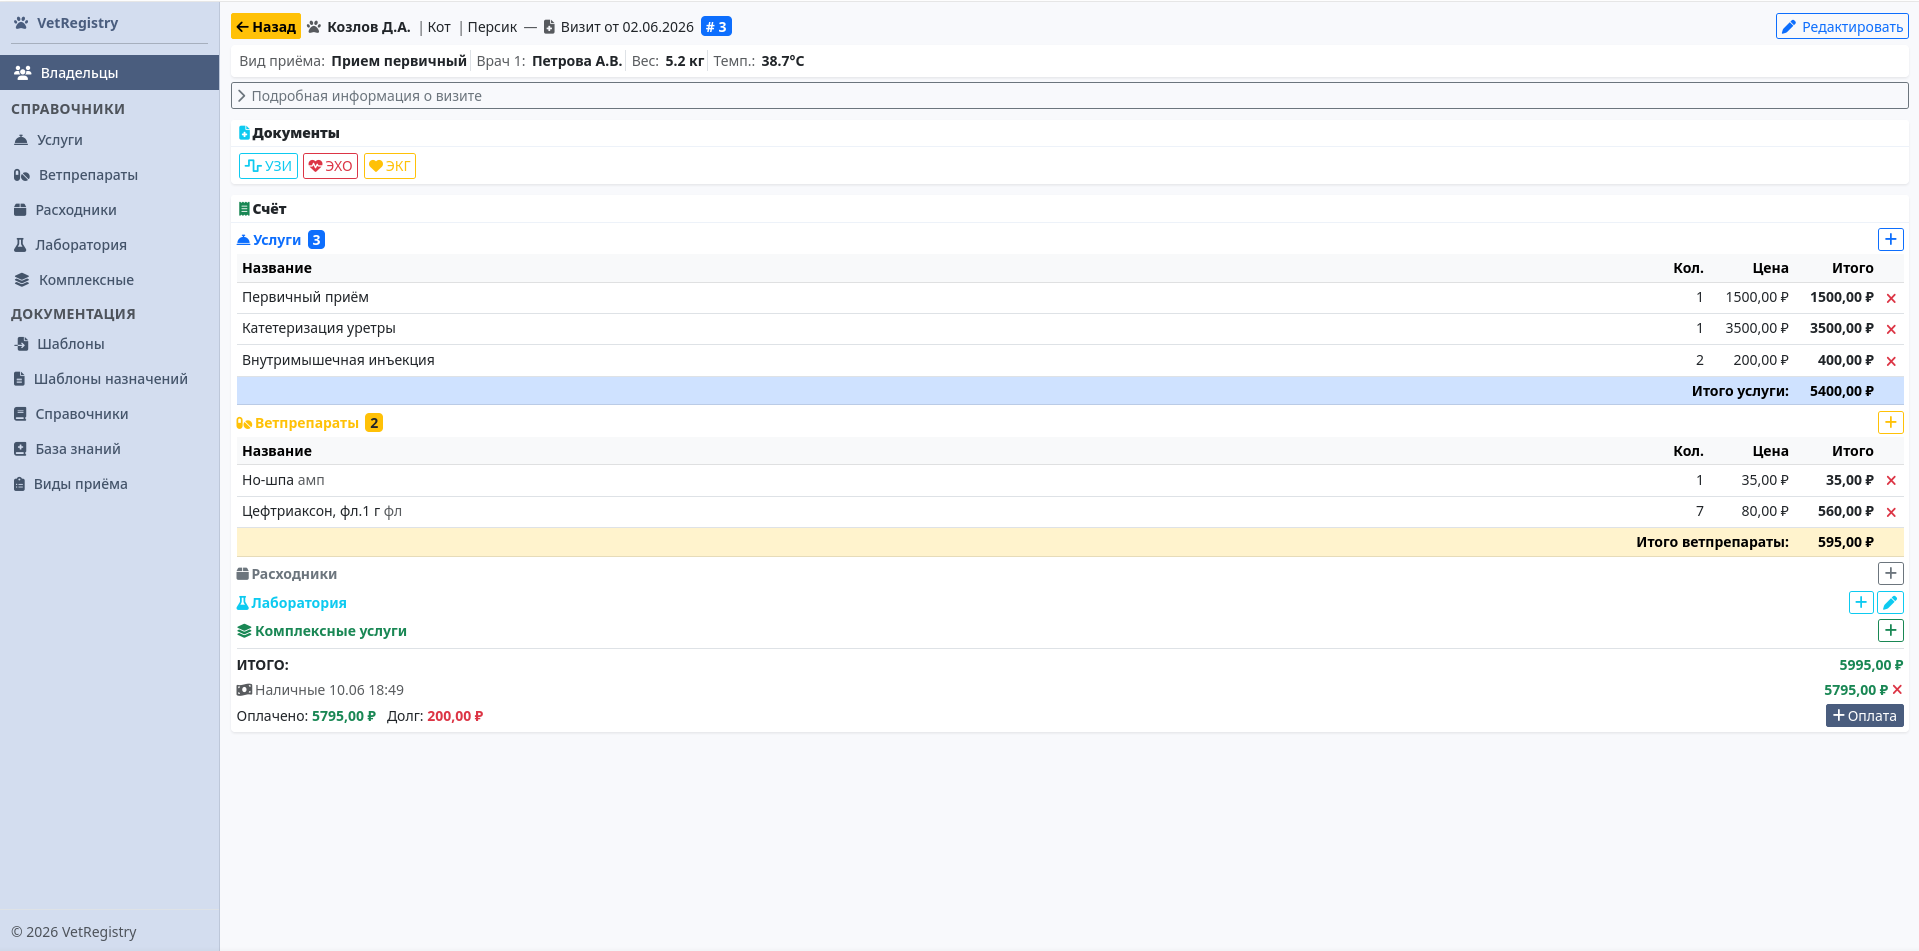
Task: Open Комплексные in sidebar
Action: pyautogui.click(x=110, y=280)
